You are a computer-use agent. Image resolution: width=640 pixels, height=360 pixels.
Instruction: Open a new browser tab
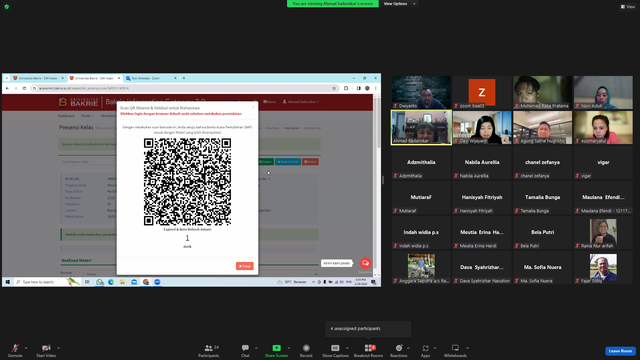coord(184,78)
